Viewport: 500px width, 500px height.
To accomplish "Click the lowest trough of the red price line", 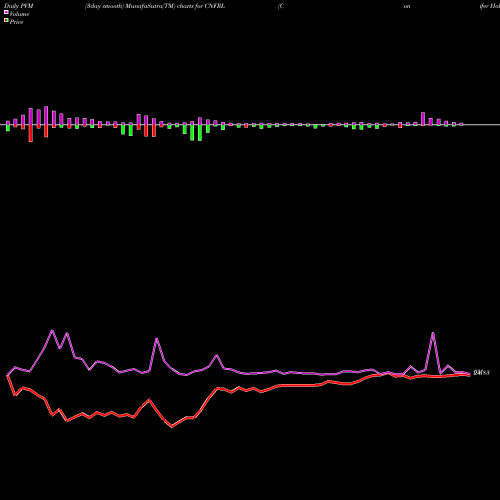I will [x=172, y=427].
